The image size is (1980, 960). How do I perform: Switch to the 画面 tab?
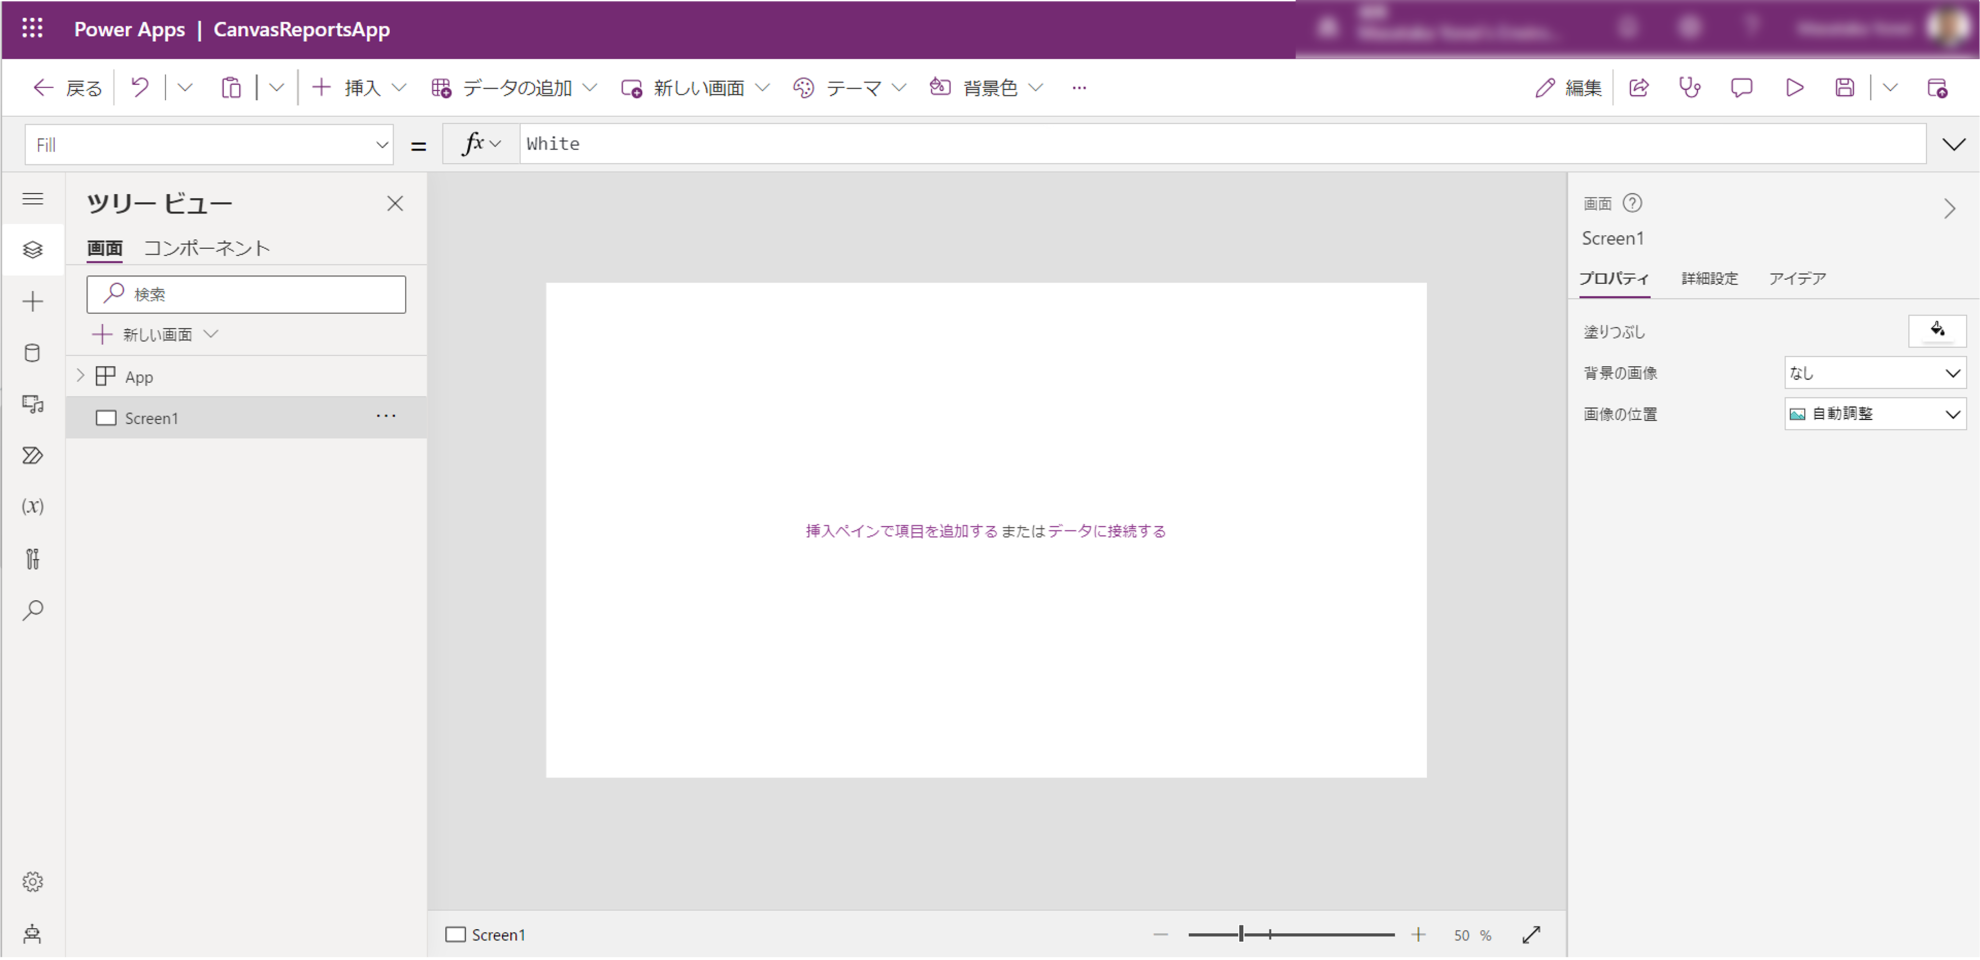coord(105,248)
